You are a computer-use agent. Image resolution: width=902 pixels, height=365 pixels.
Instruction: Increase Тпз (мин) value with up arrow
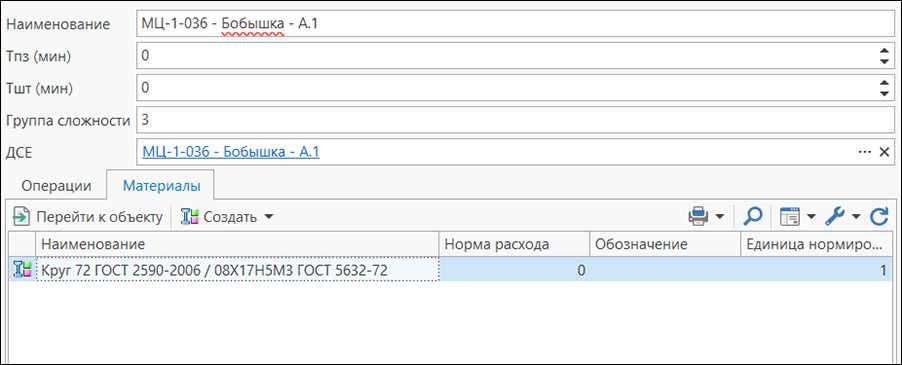coord(885,51)
